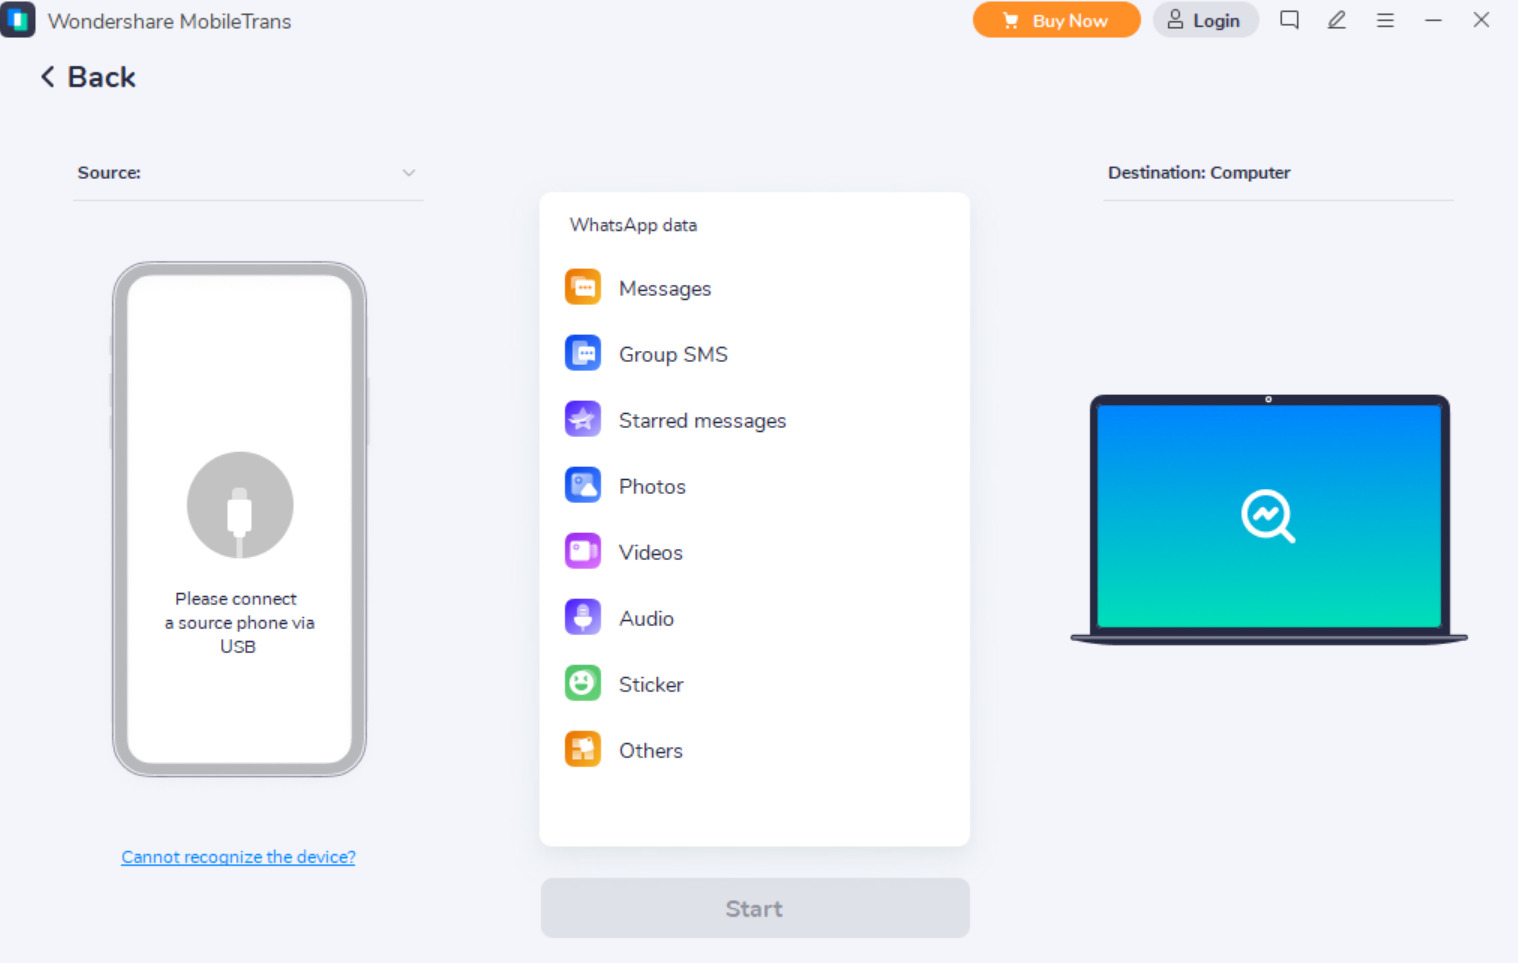Screen dimensions: 1518x963
Task: Click the greyed-out Start button
Action: pyautogui.click(x=755, y=908)
